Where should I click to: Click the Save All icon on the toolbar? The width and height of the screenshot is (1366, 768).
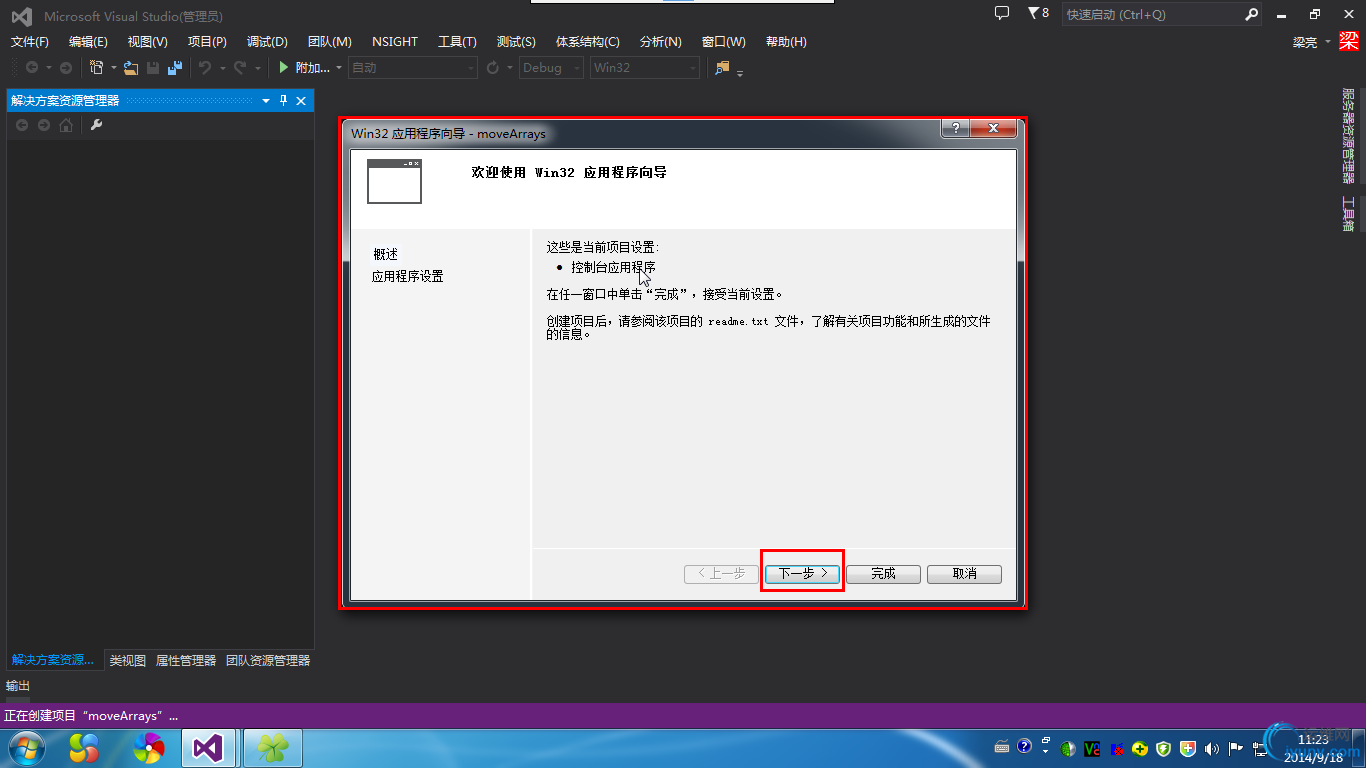[175, 67]
